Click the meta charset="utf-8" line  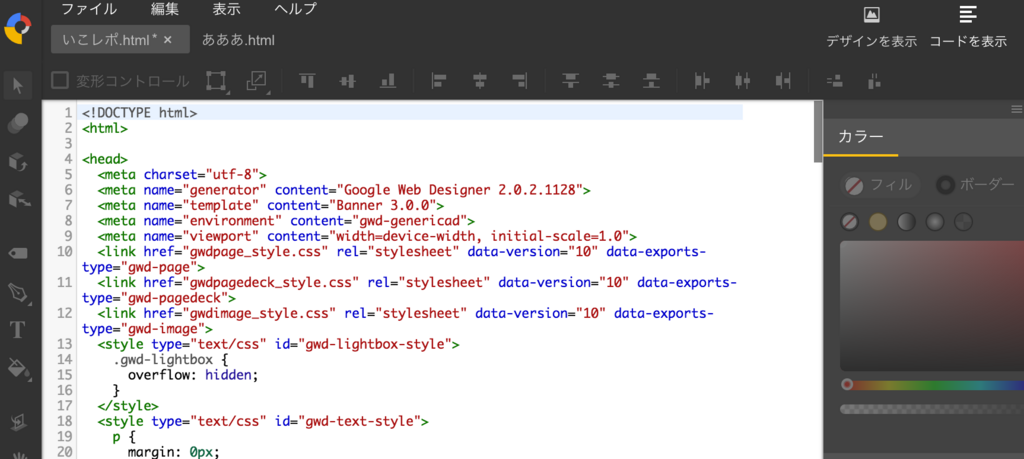coord(183,174)
